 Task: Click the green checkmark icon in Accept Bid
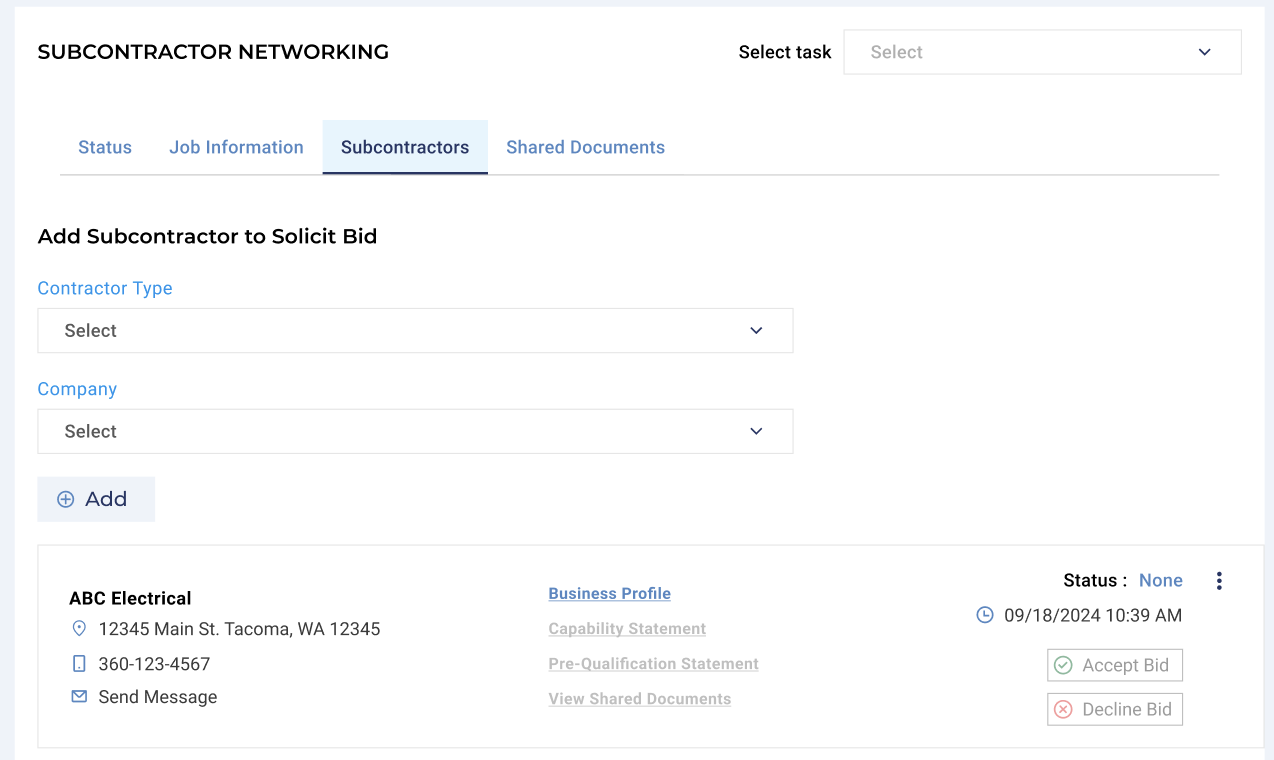1063,665
